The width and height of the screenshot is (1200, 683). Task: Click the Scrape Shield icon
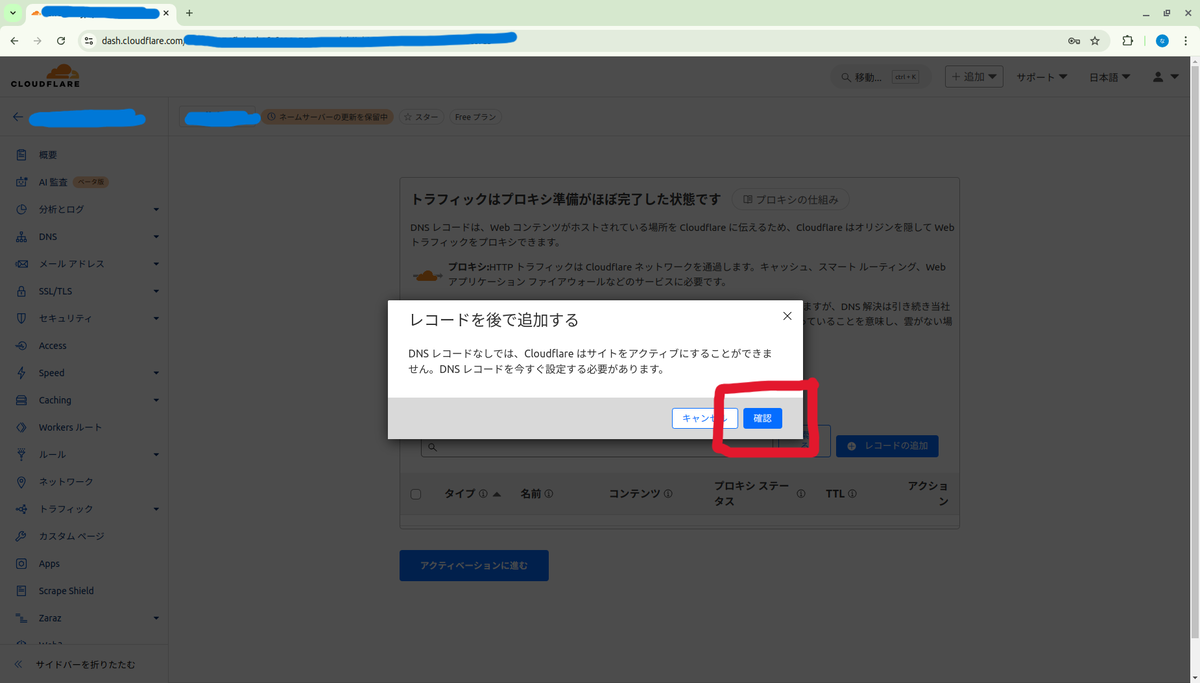(x=21, y=591)
